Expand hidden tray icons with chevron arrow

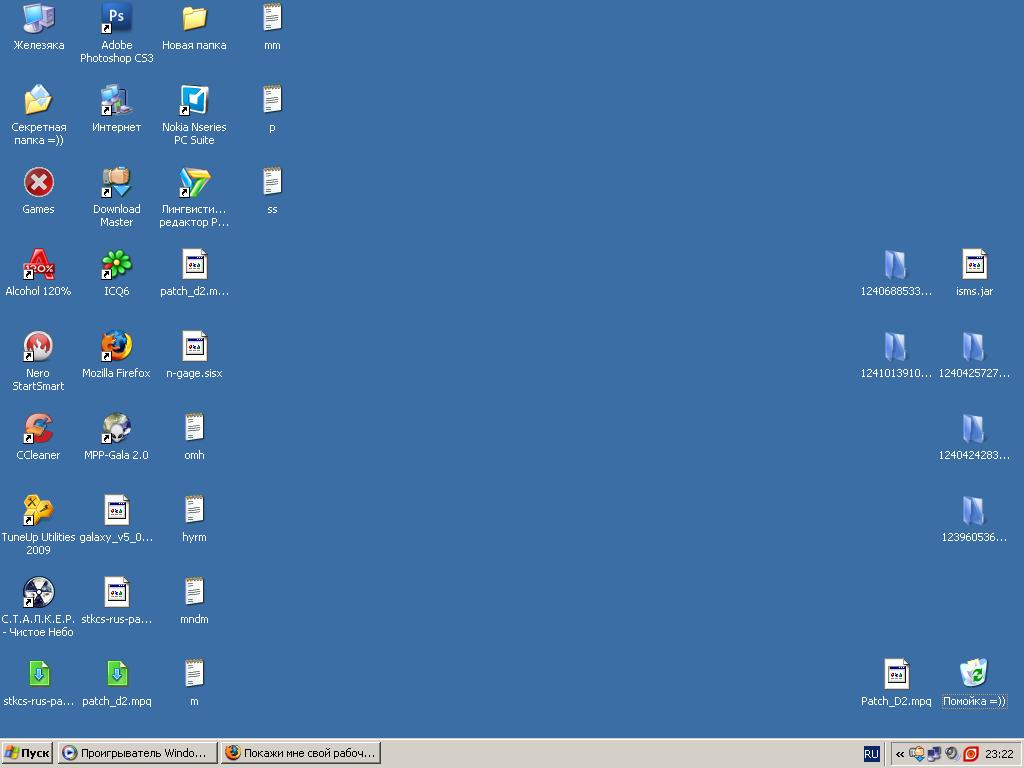(900, 754)
